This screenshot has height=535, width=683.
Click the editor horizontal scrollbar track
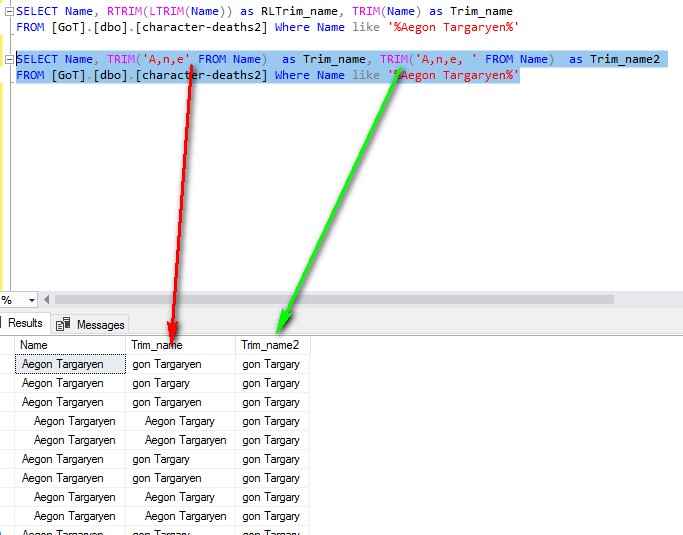point(360,300)
